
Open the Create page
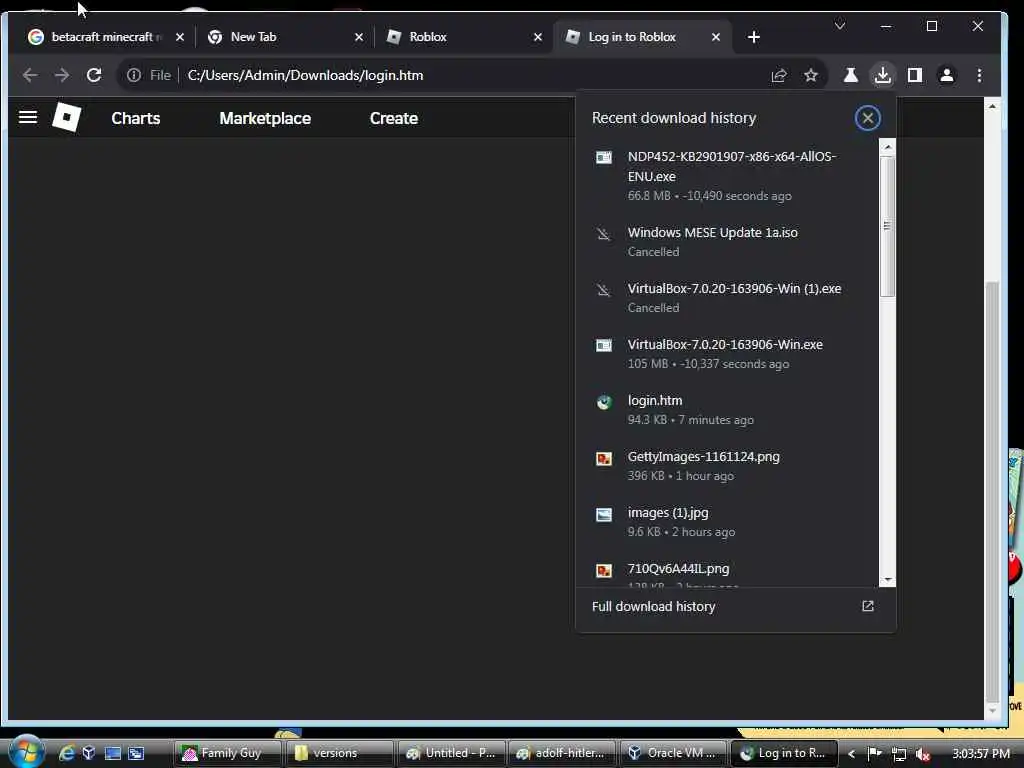tap(393, 118)
